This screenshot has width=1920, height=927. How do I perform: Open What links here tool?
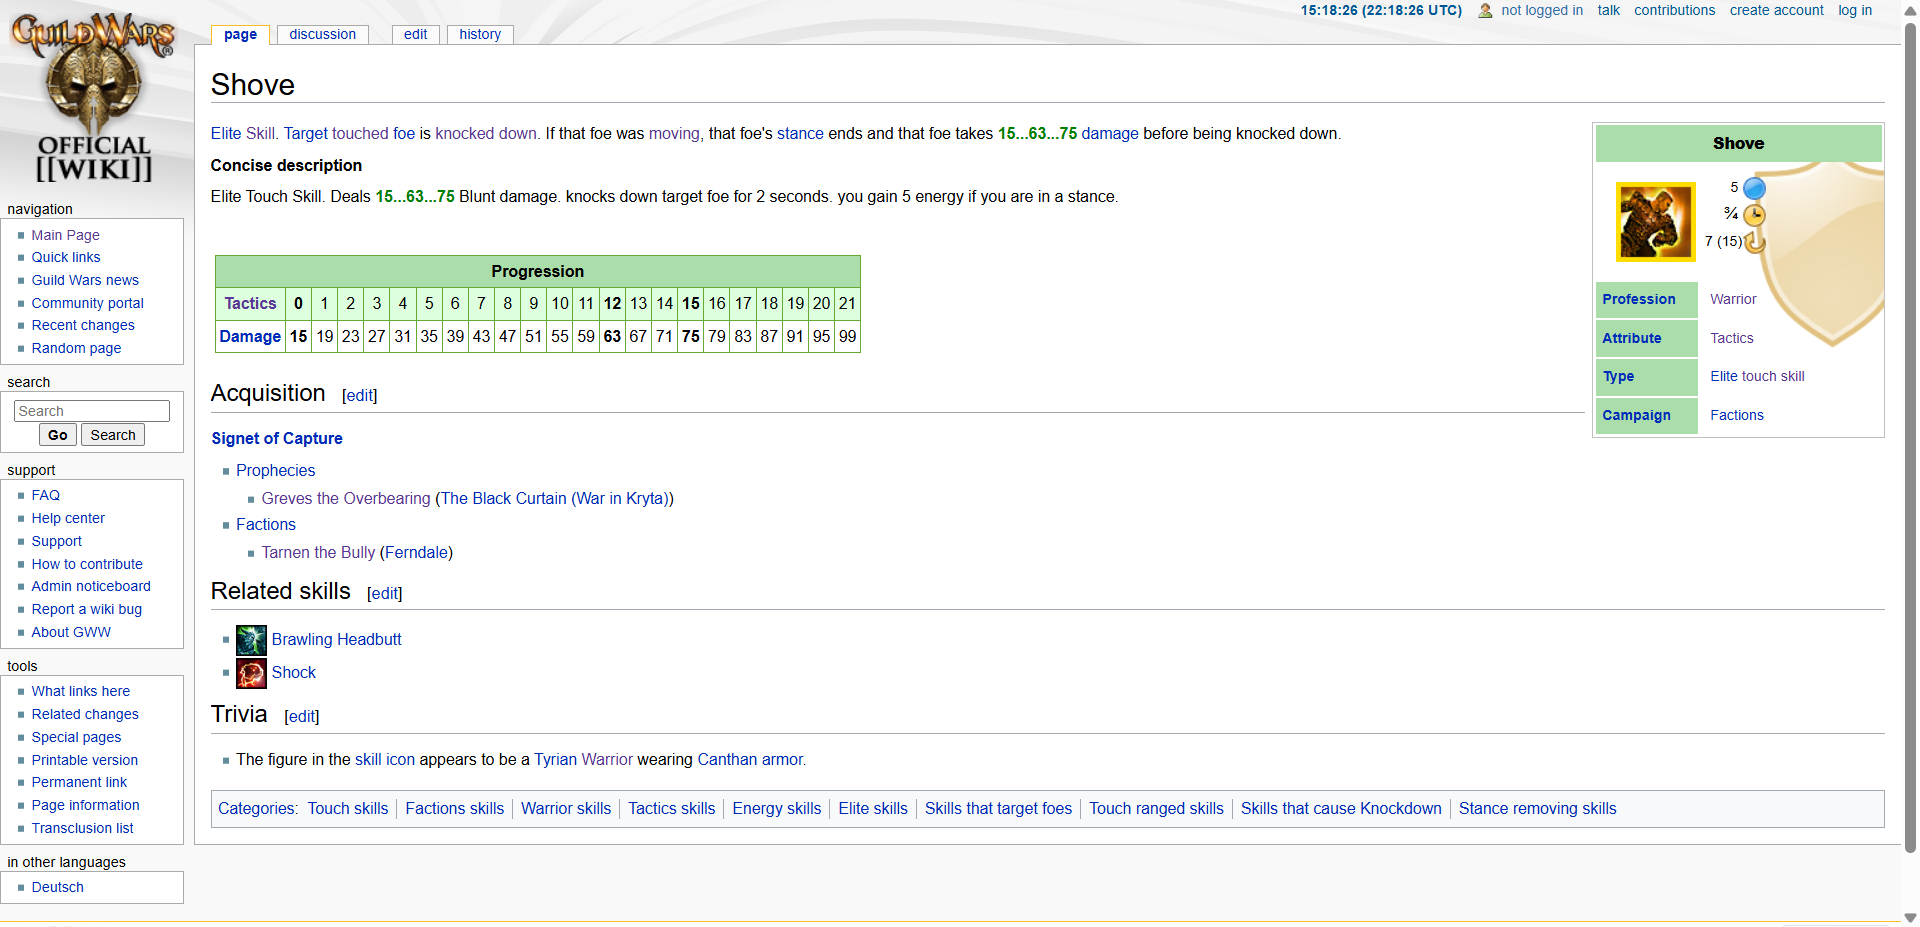tap(81, 691)
